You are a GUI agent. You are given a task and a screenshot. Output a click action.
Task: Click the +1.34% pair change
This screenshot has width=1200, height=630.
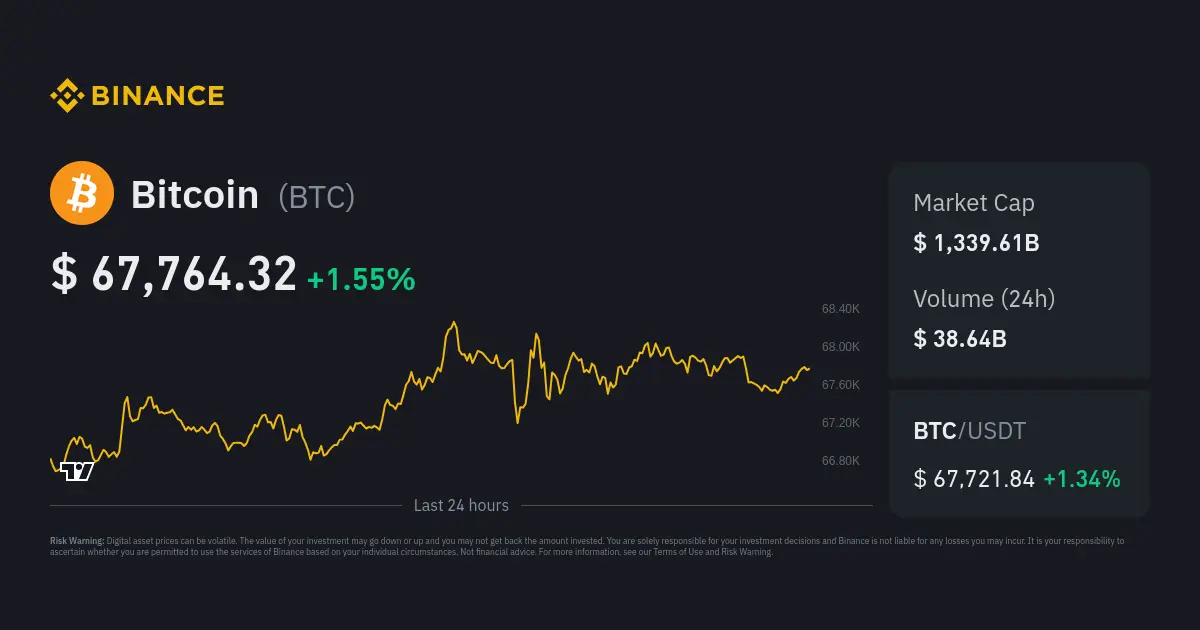(1082, 479)
